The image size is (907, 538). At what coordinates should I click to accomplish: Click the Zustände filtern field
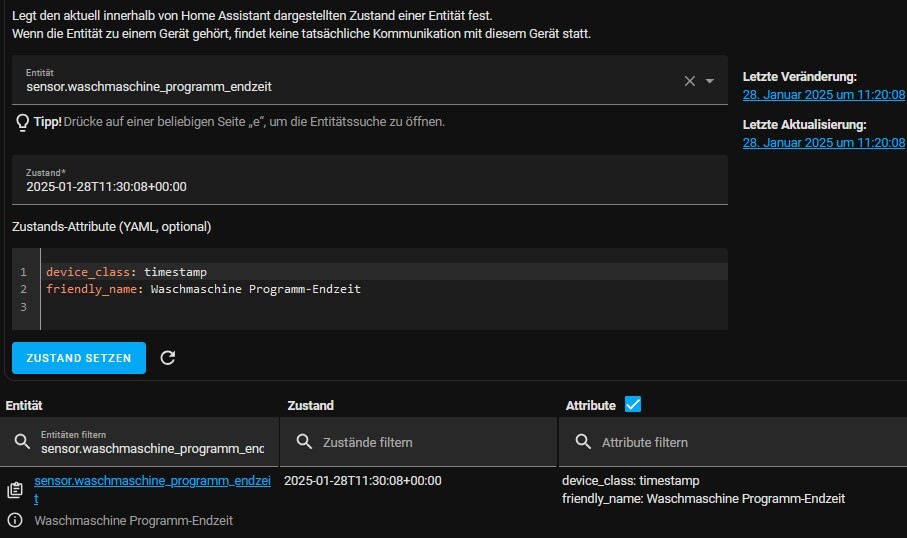(x=418, y=442)
